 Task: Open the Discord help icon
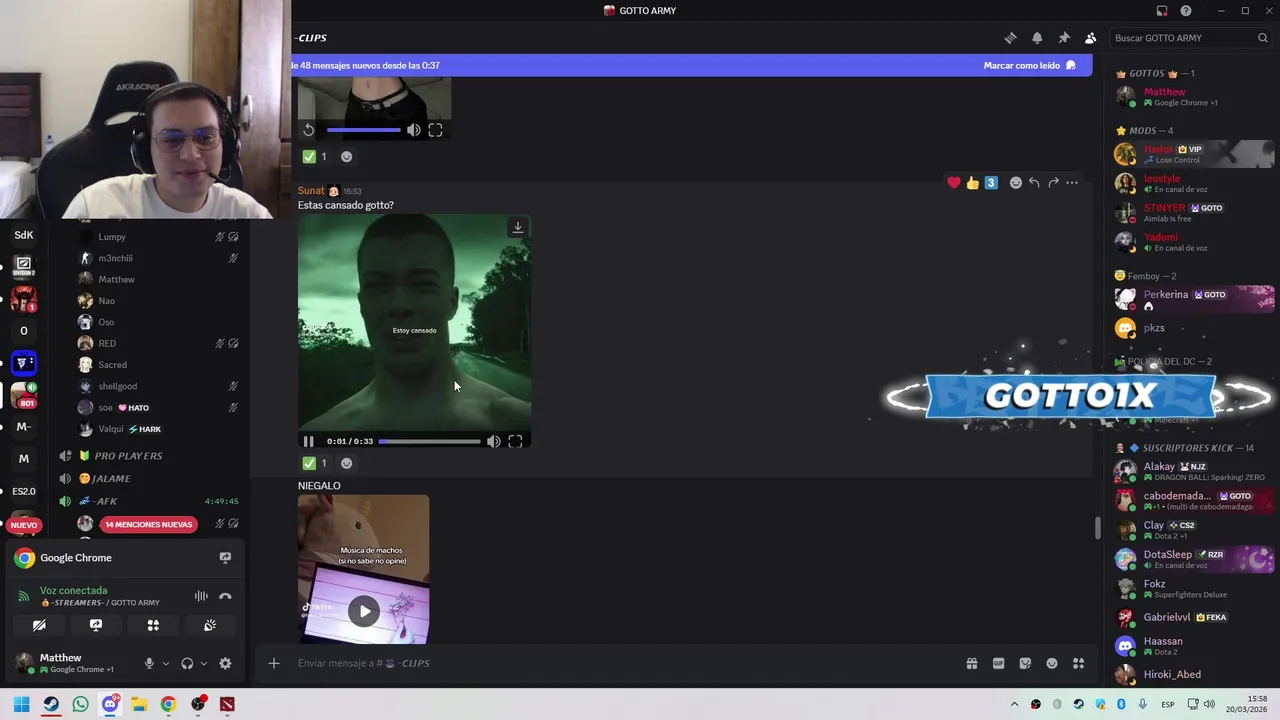coord(1186,11)
